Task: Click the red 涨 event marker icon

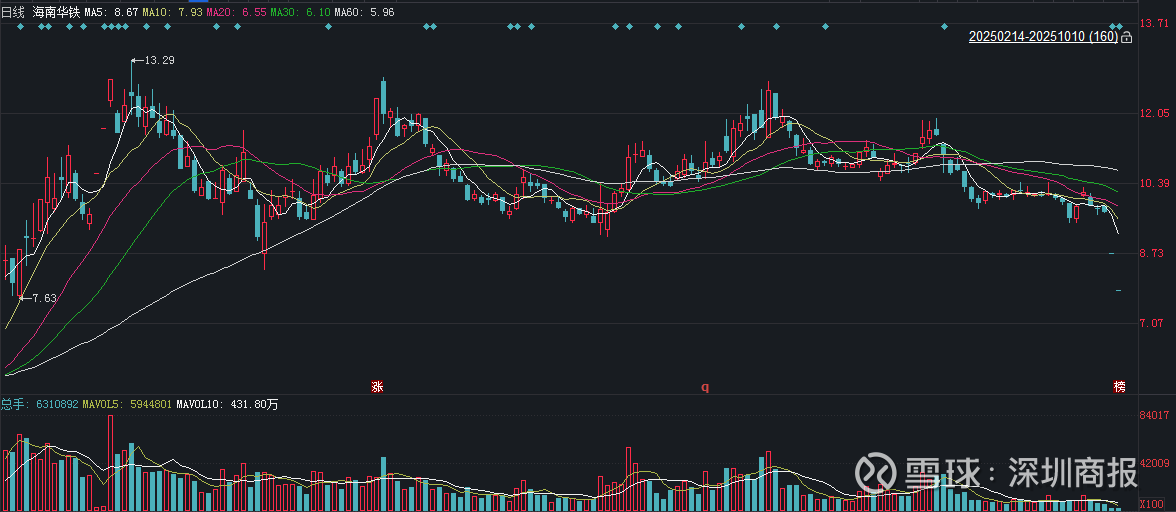Action: click(378, 387)
